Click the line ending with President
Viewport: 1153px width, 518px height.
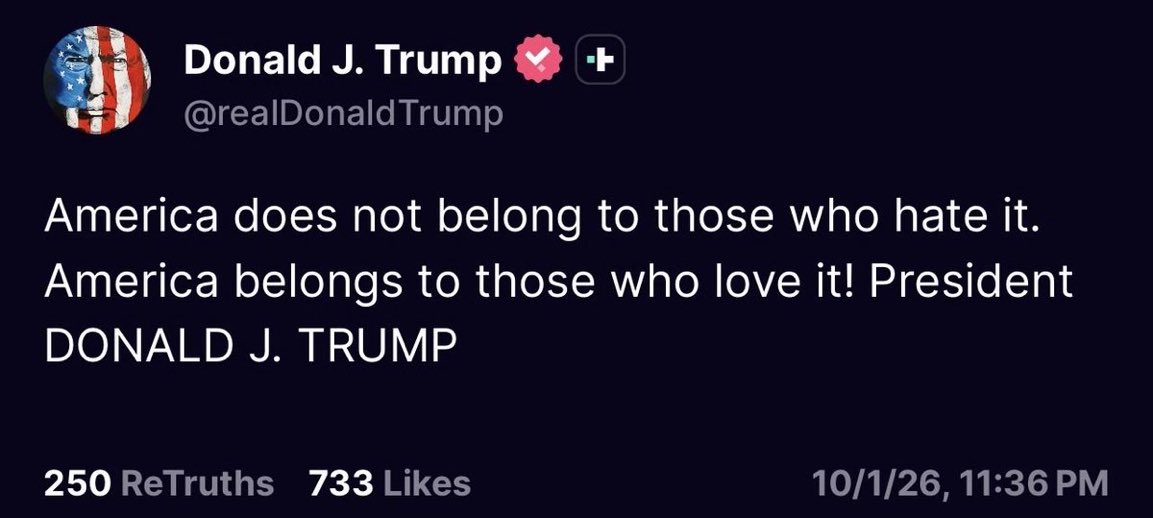pos(558,283)
